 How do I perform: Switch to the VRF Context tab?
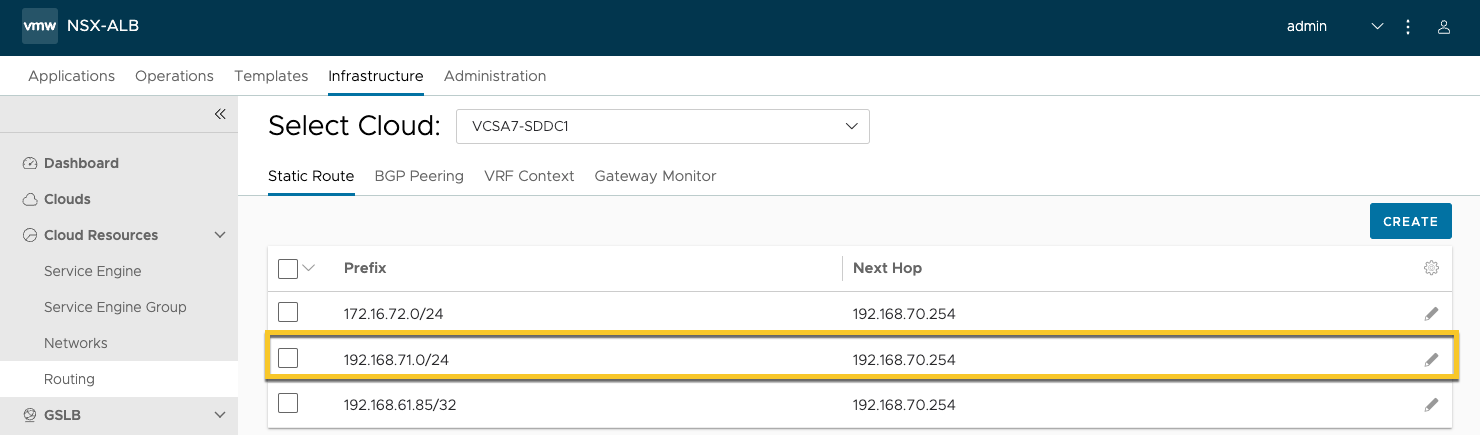coord(529,176)
